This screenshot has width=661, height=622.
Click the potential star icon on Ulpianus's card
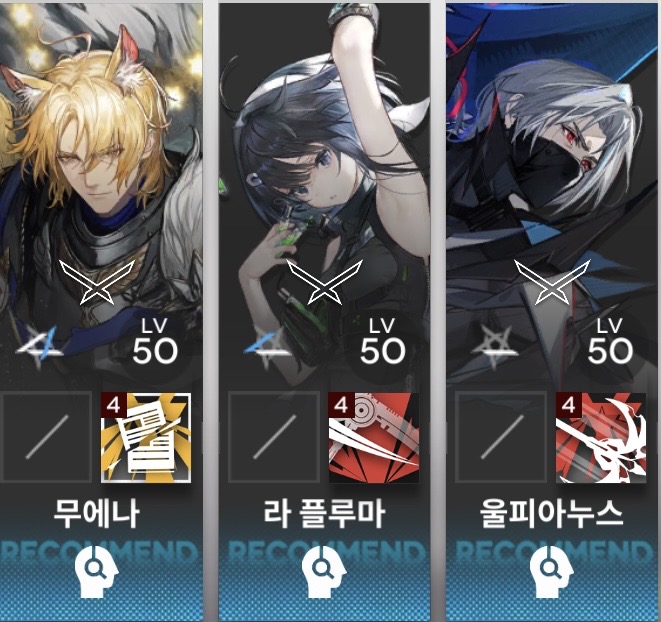click(x=494, y=346)
